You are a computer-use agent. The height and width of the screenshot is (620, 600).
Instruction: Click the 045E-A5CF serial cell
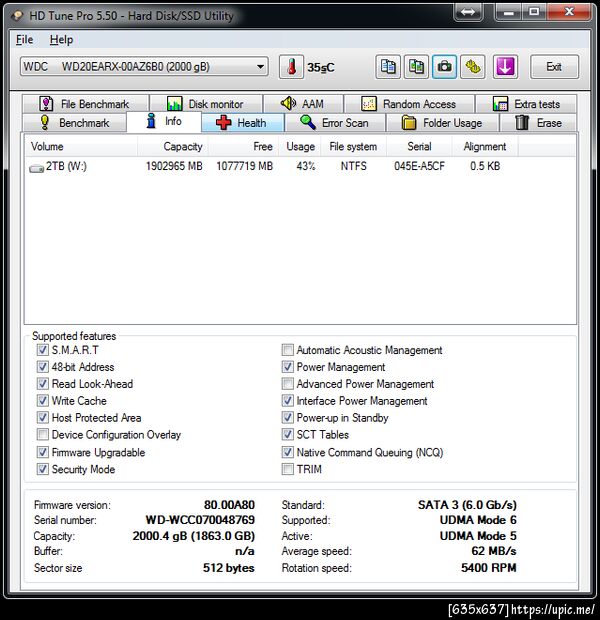(419, 166)
